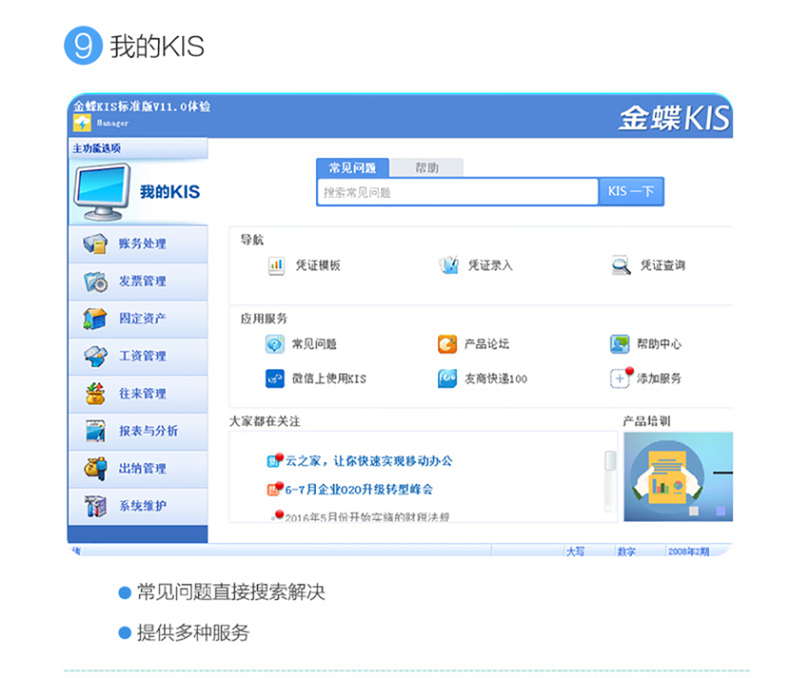Open the 常见问题 service icon

coord(275,345)
